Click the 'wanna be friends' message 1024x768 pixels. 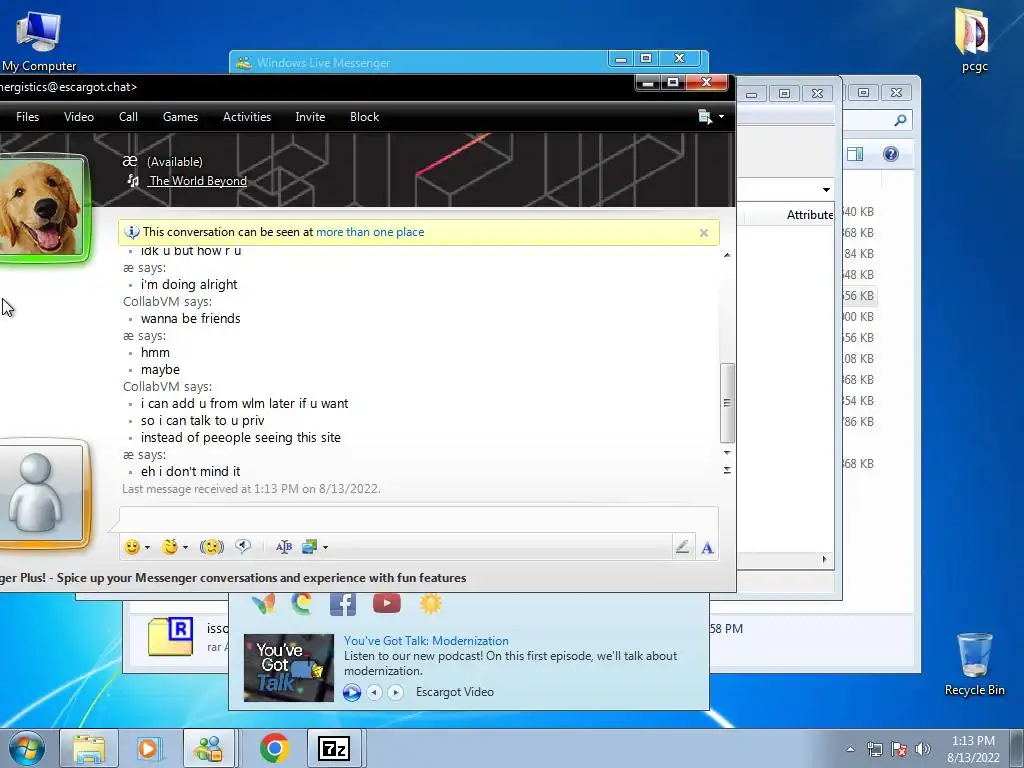[191, 319]
